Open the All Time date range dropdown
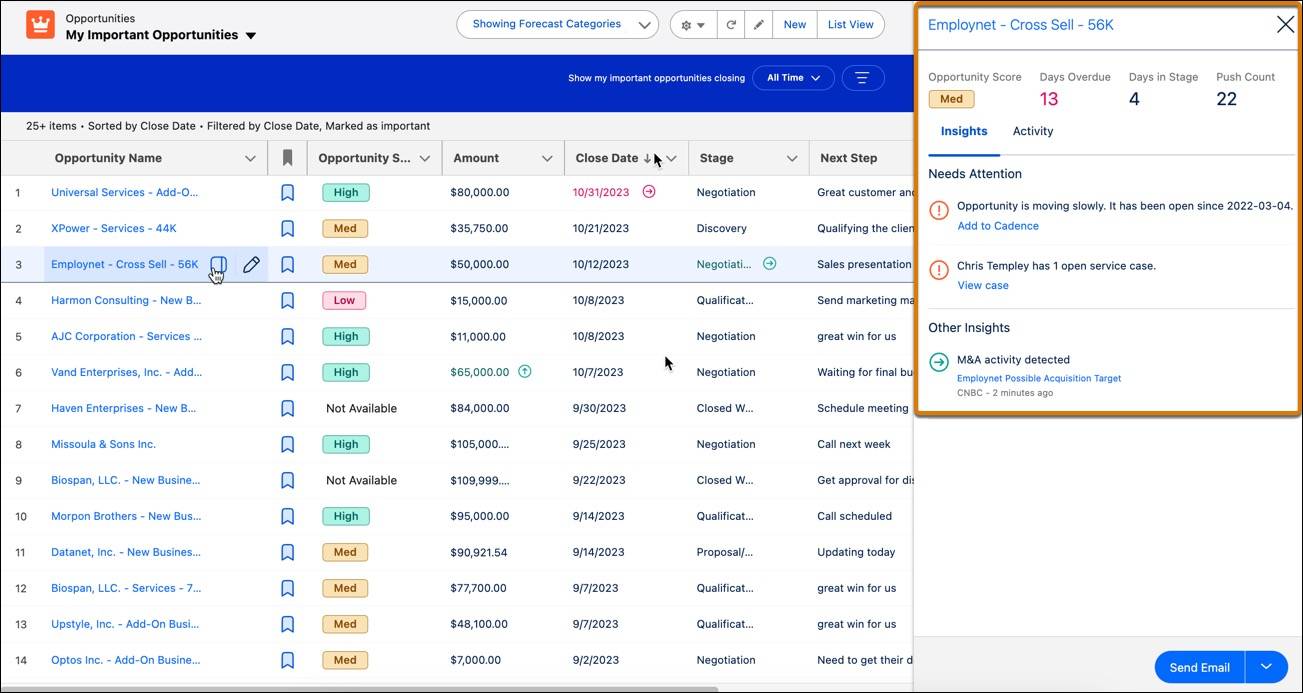The image size is (1303, 693). click(x=793, y=77)
